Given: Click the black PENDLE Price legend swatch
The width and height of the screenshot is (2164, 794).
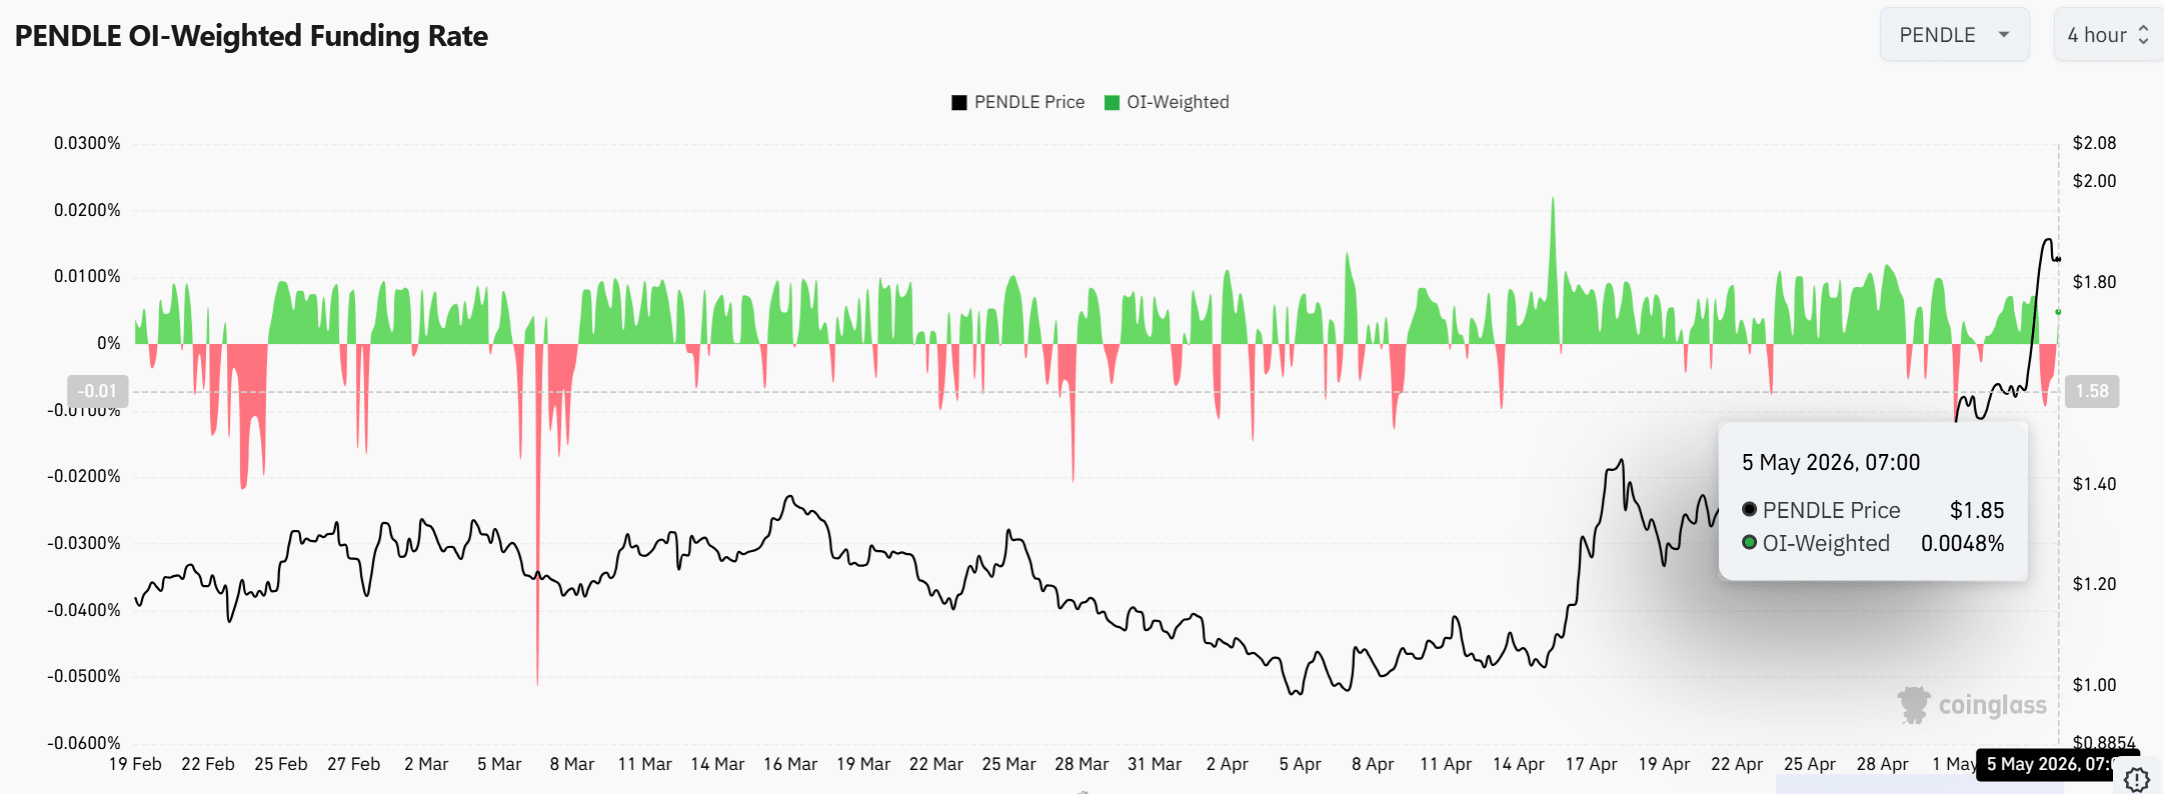Looking at the screenshot, I should click(x=959, y=103).
